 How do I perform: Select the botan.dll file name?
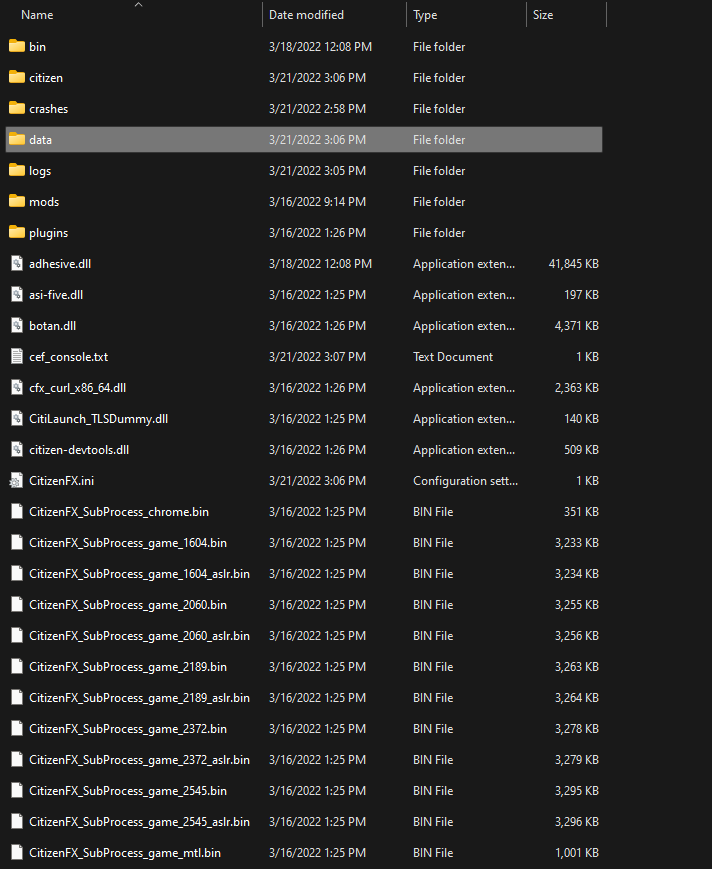tap(53, 326)
